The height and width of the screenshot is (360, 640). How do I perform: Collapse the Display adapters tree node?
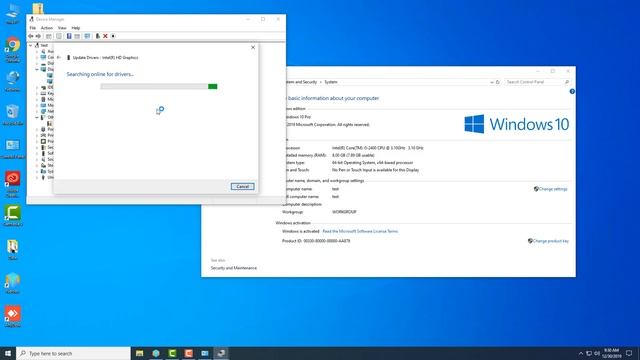pos(37,69)
